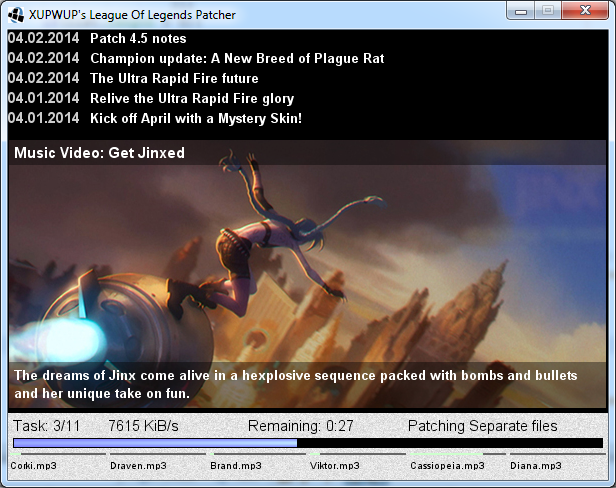Open The Ultra Rapid Fire future article
Screen dimensions: 616x488
point(174,78)
